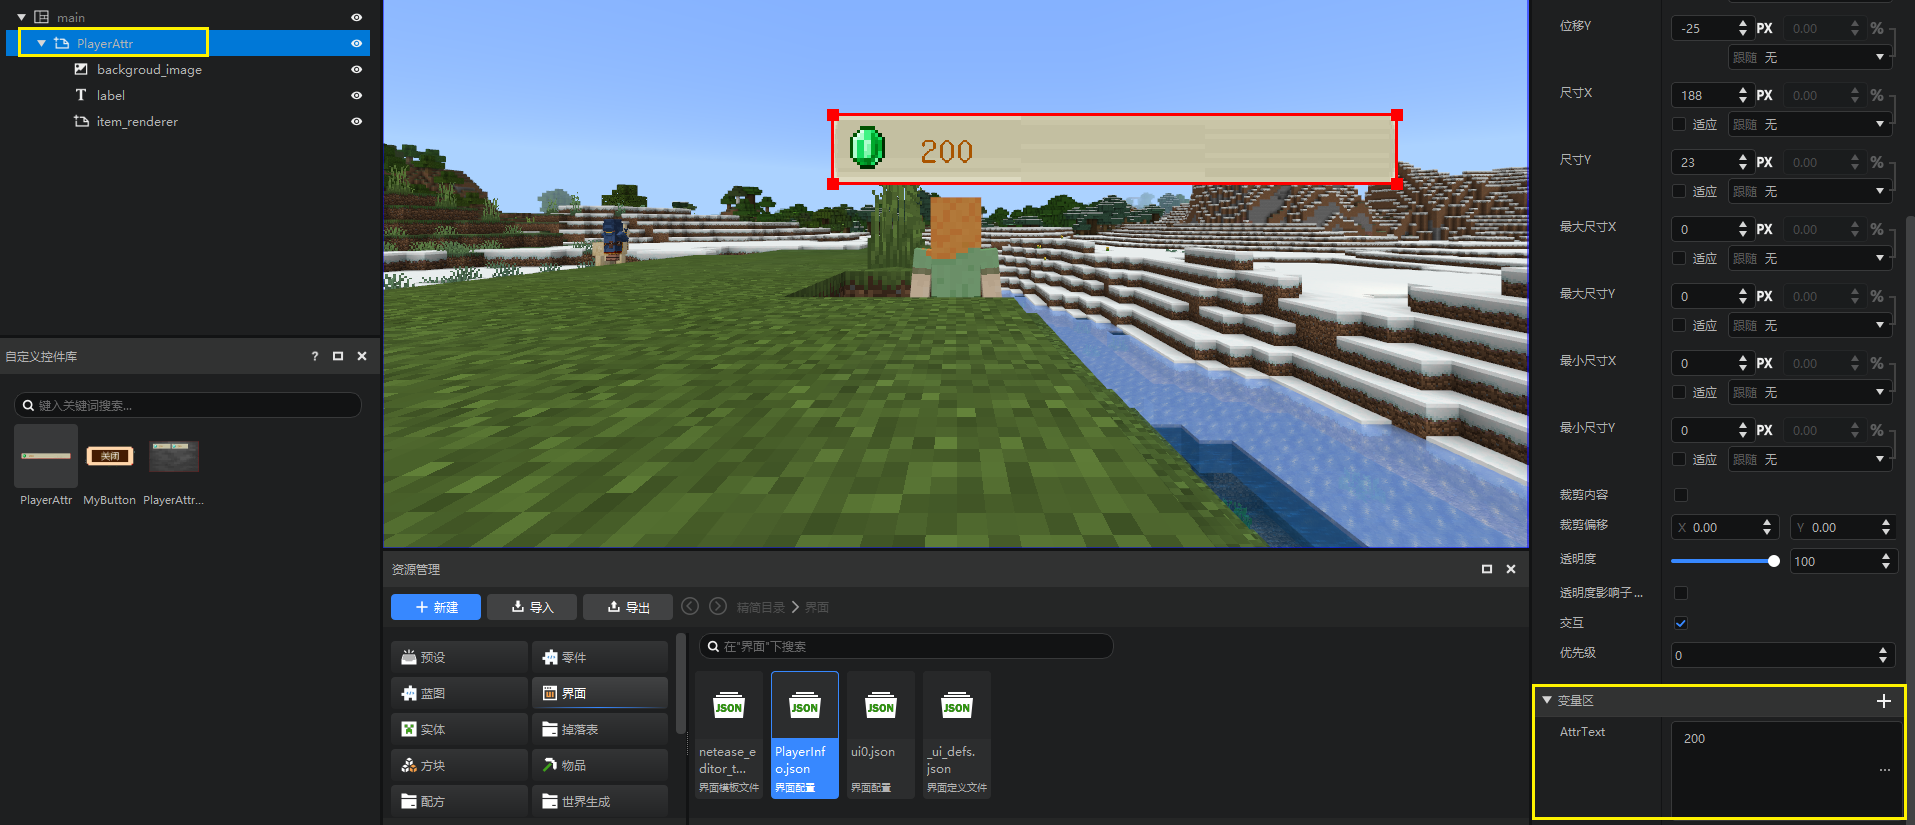Select netease_editor_t... JSON file
The height and width of the screenshot is (825, 1915).
[x=728, y=735]
